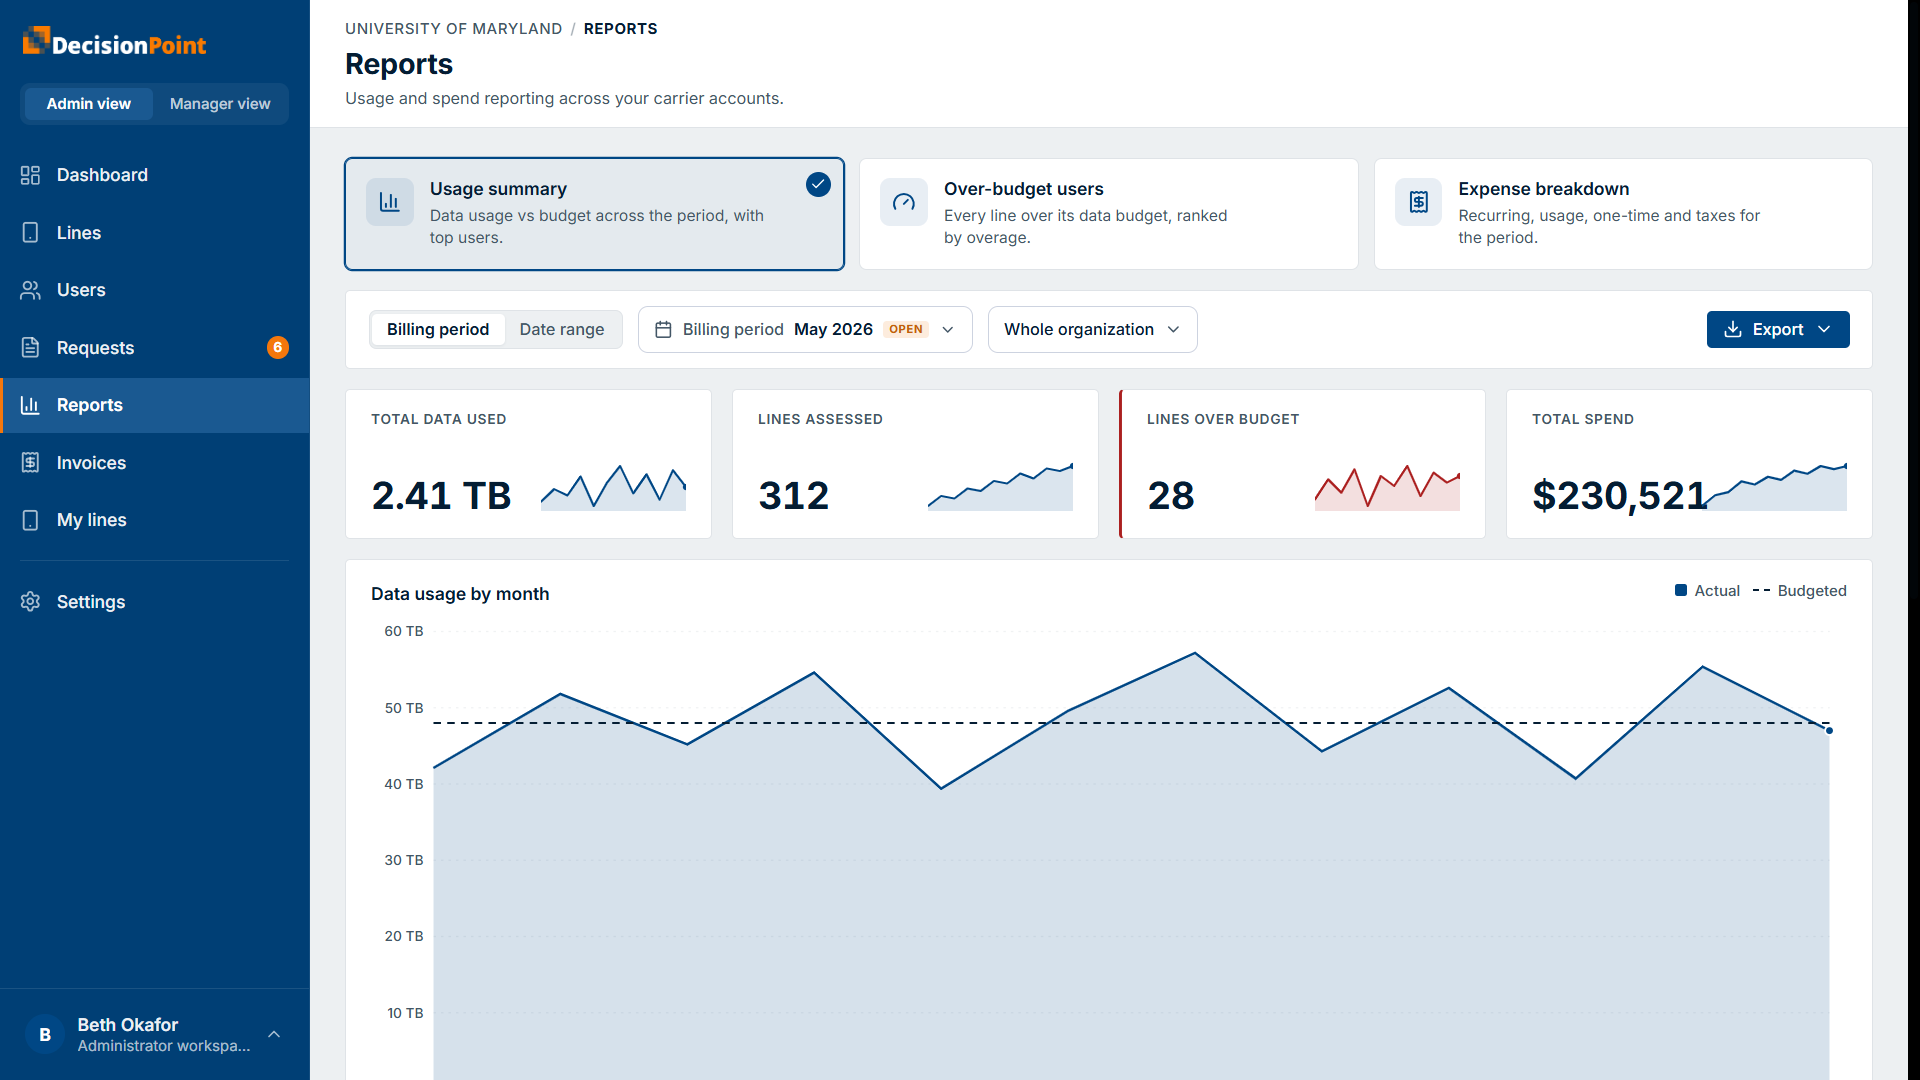This screenshot has width=1920, height=1080.
Task: Toggle the Actual series in the legend
Action: click(1707, 591)
